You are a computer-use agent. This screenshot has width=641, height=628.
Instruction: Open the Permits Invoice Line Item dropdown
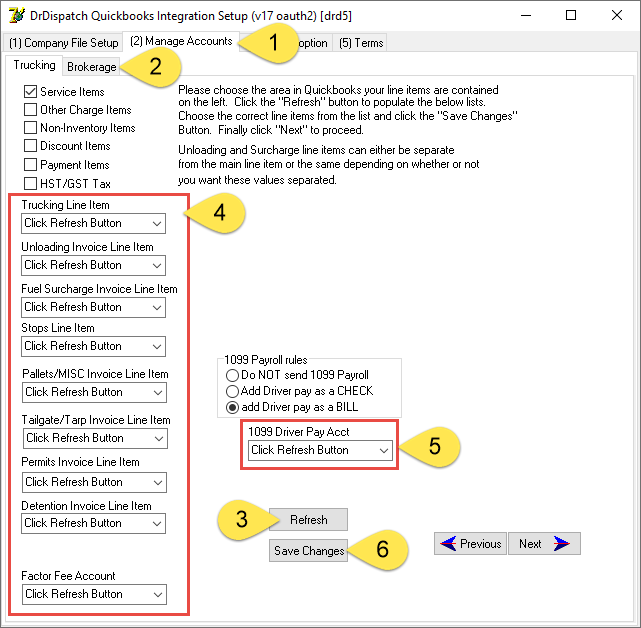pyautogui.click(x=94, y=482)
